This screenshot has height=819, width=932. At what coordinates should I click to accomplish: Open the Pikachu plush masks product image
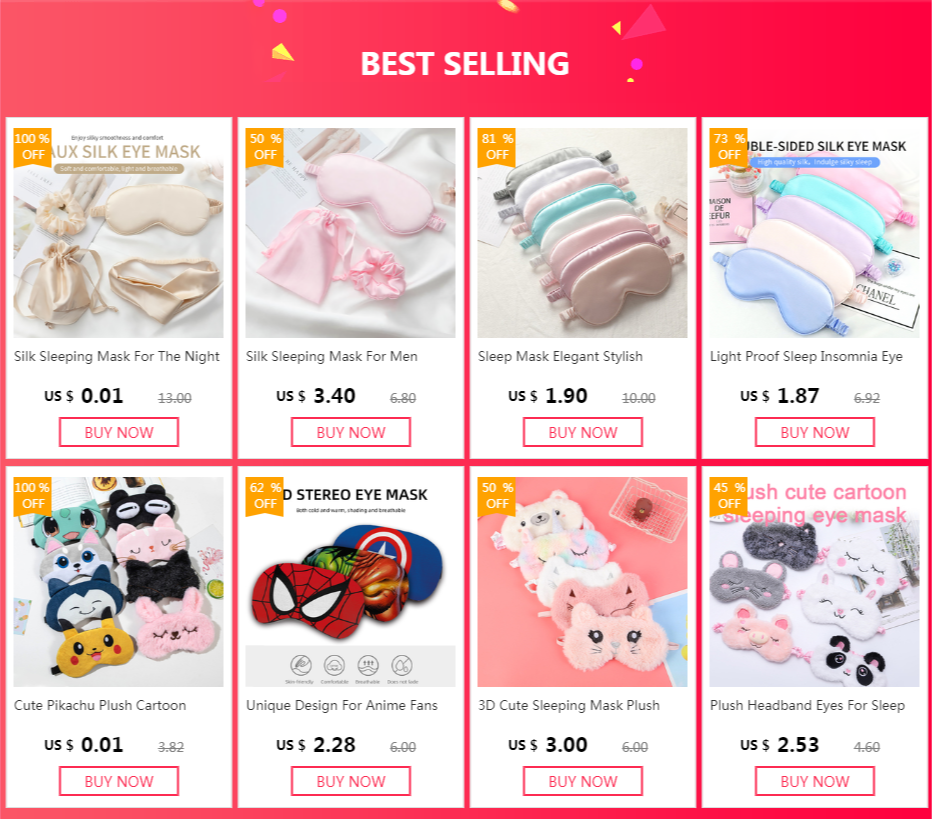[x=119, y=582]
